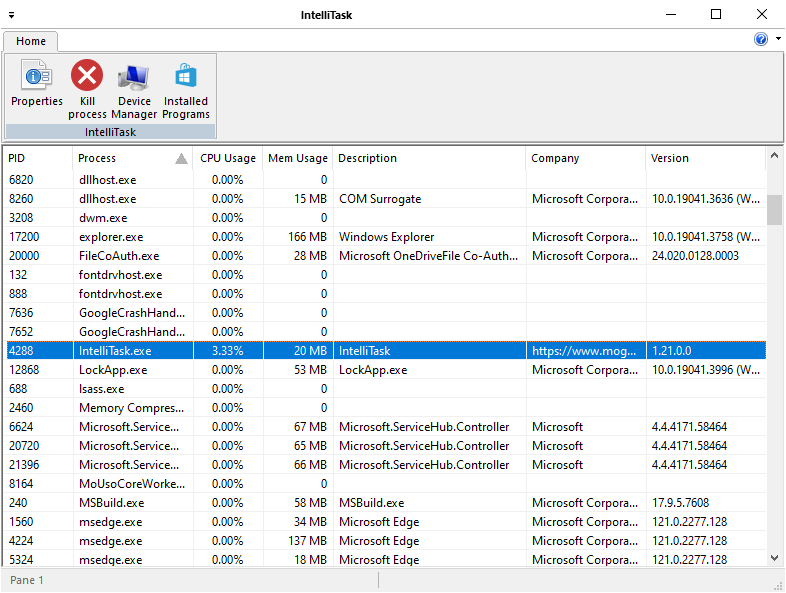
Task: Maximize the IntelliTask window
Action: click(716, 15)
